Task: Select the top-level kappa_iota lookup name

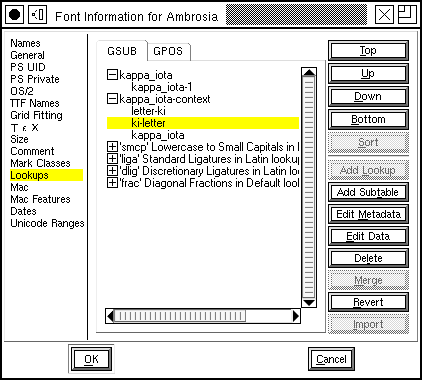Action: pyautogui.click(x=146, y=75)
